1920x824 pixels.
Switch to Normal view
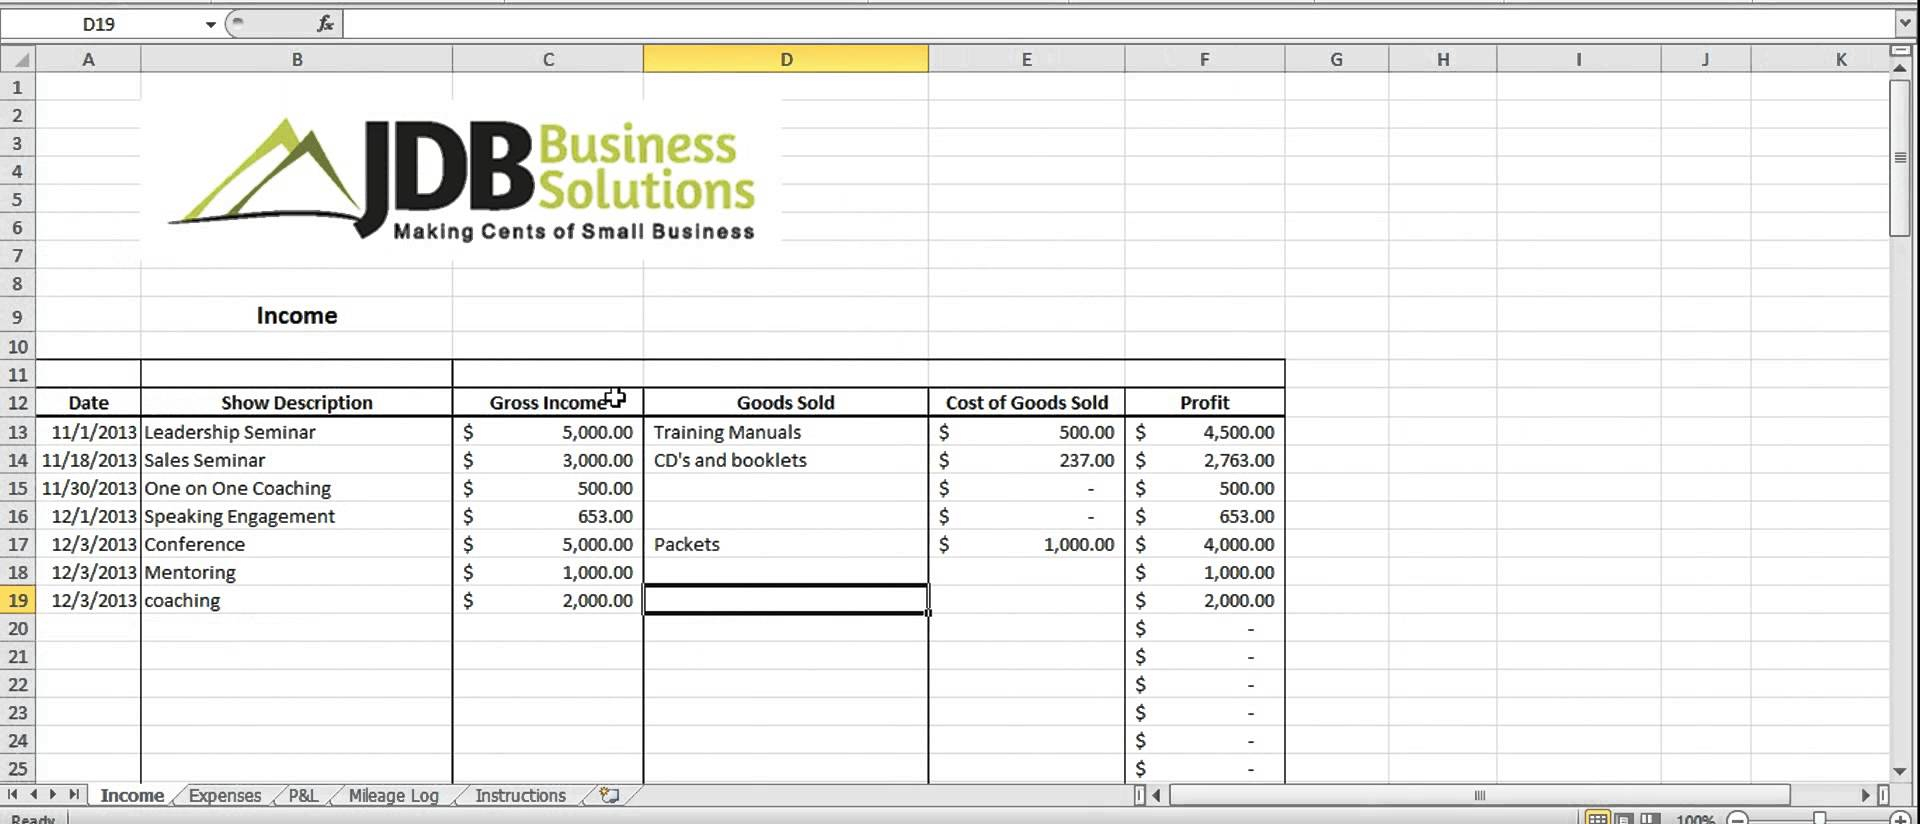pos(1598,819)
